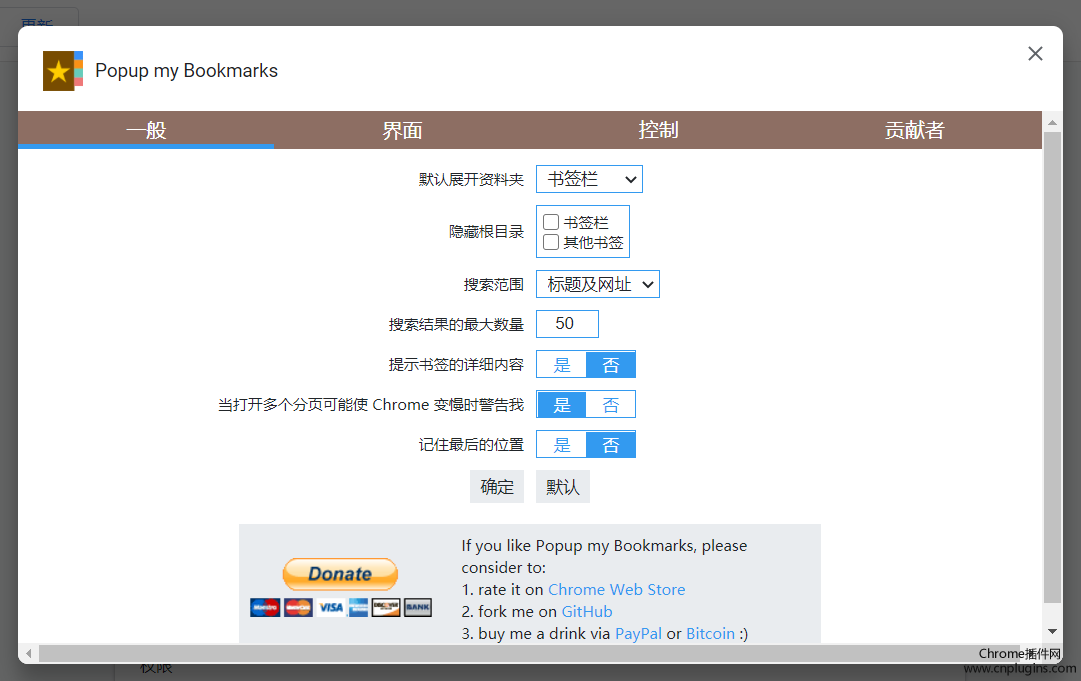Click the horizontal scrollbar left arrow

28,653
